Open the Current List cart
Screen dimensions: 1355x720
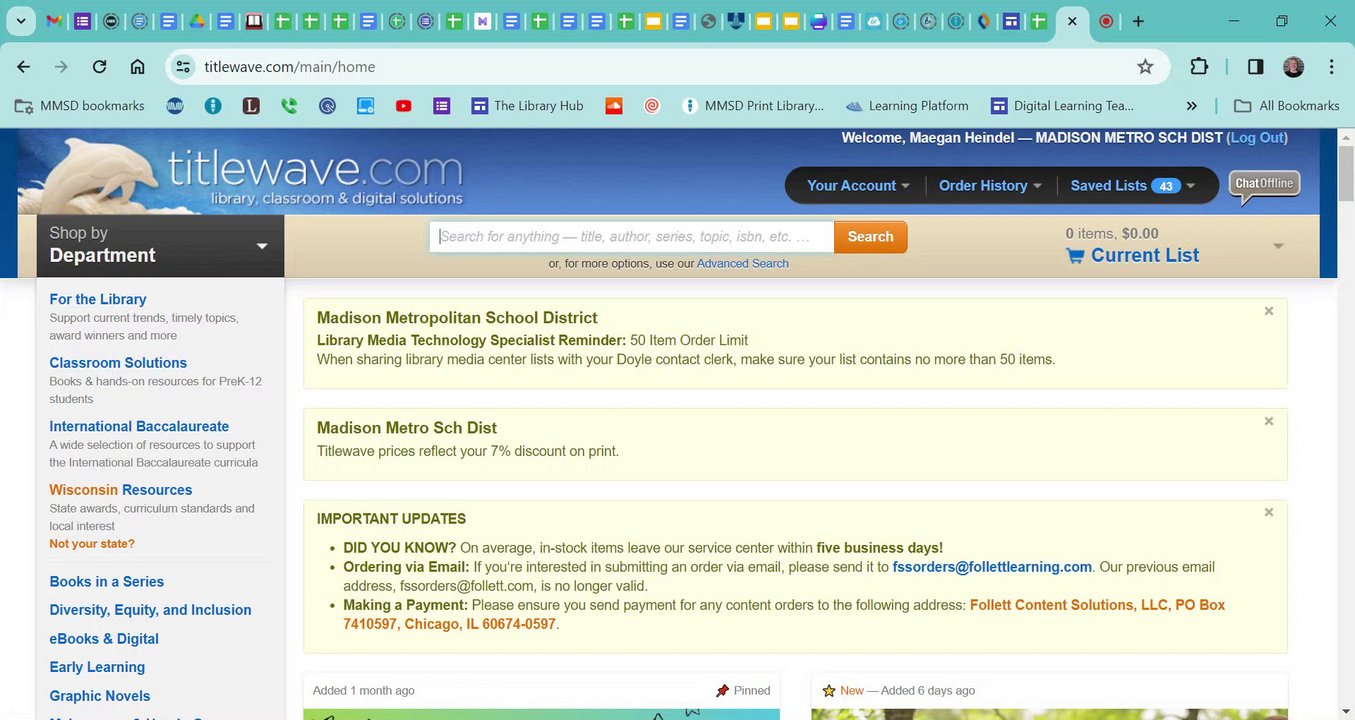[1133, 255]
